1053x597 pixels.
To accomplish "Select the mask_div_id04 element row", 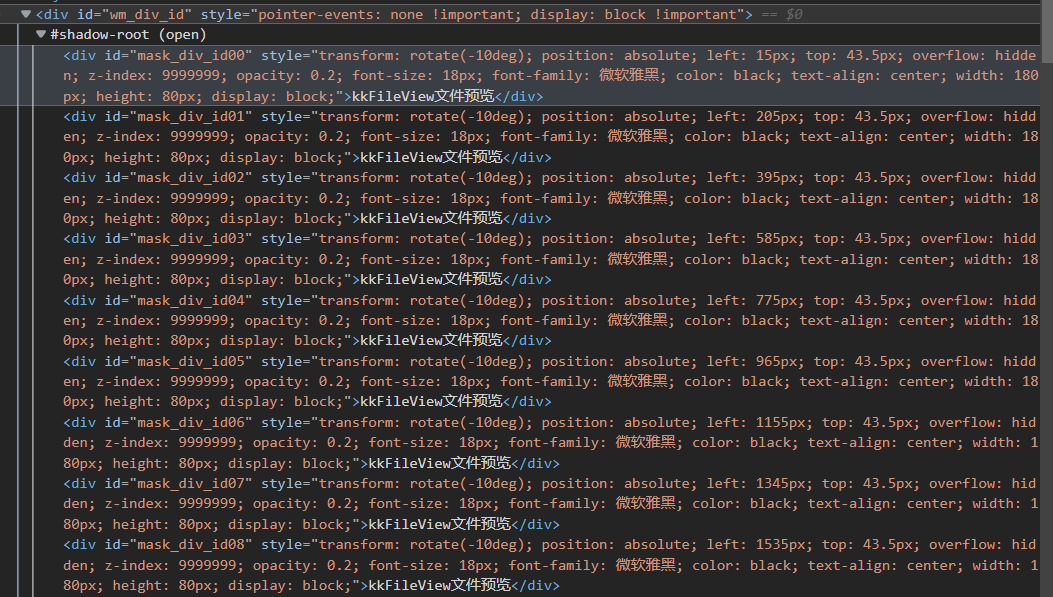I will [x=520, y=320].
